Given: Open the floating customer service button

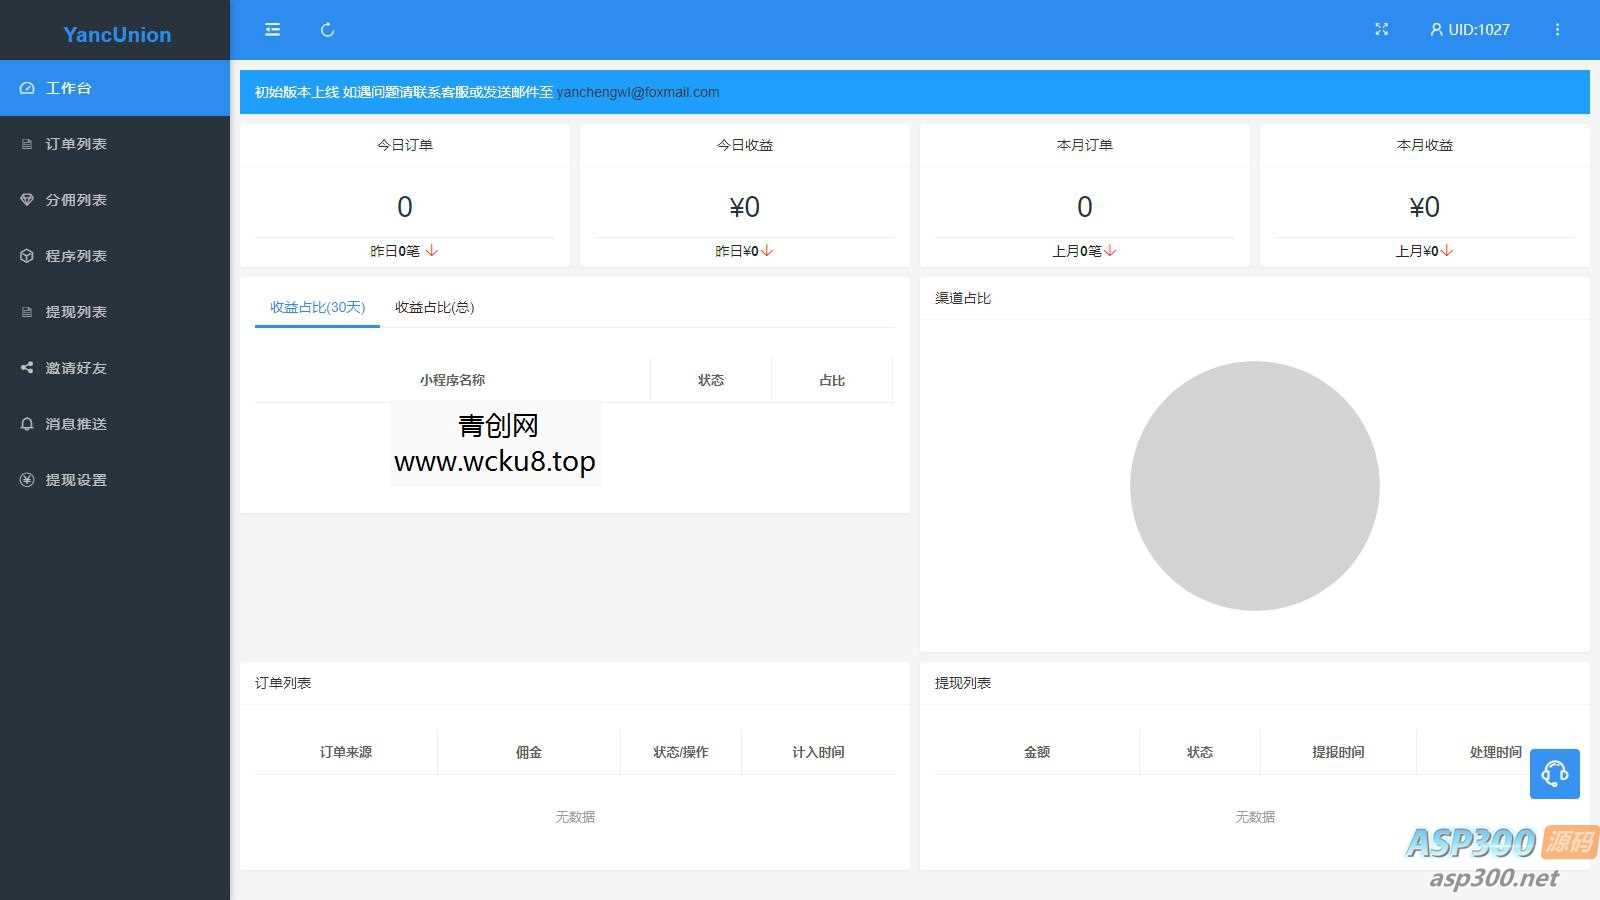Looking at the screenshot, I should pos(1554,773).
